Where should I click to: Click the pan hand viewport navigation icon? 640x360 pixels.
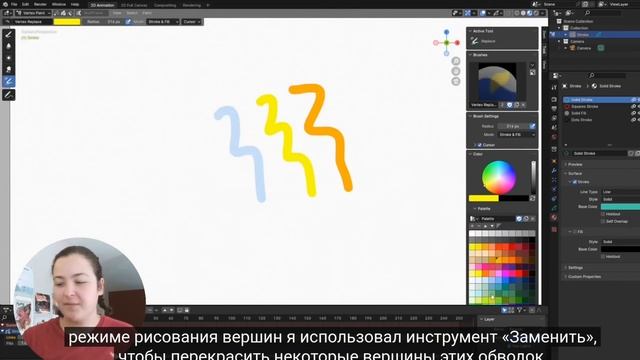456,71
